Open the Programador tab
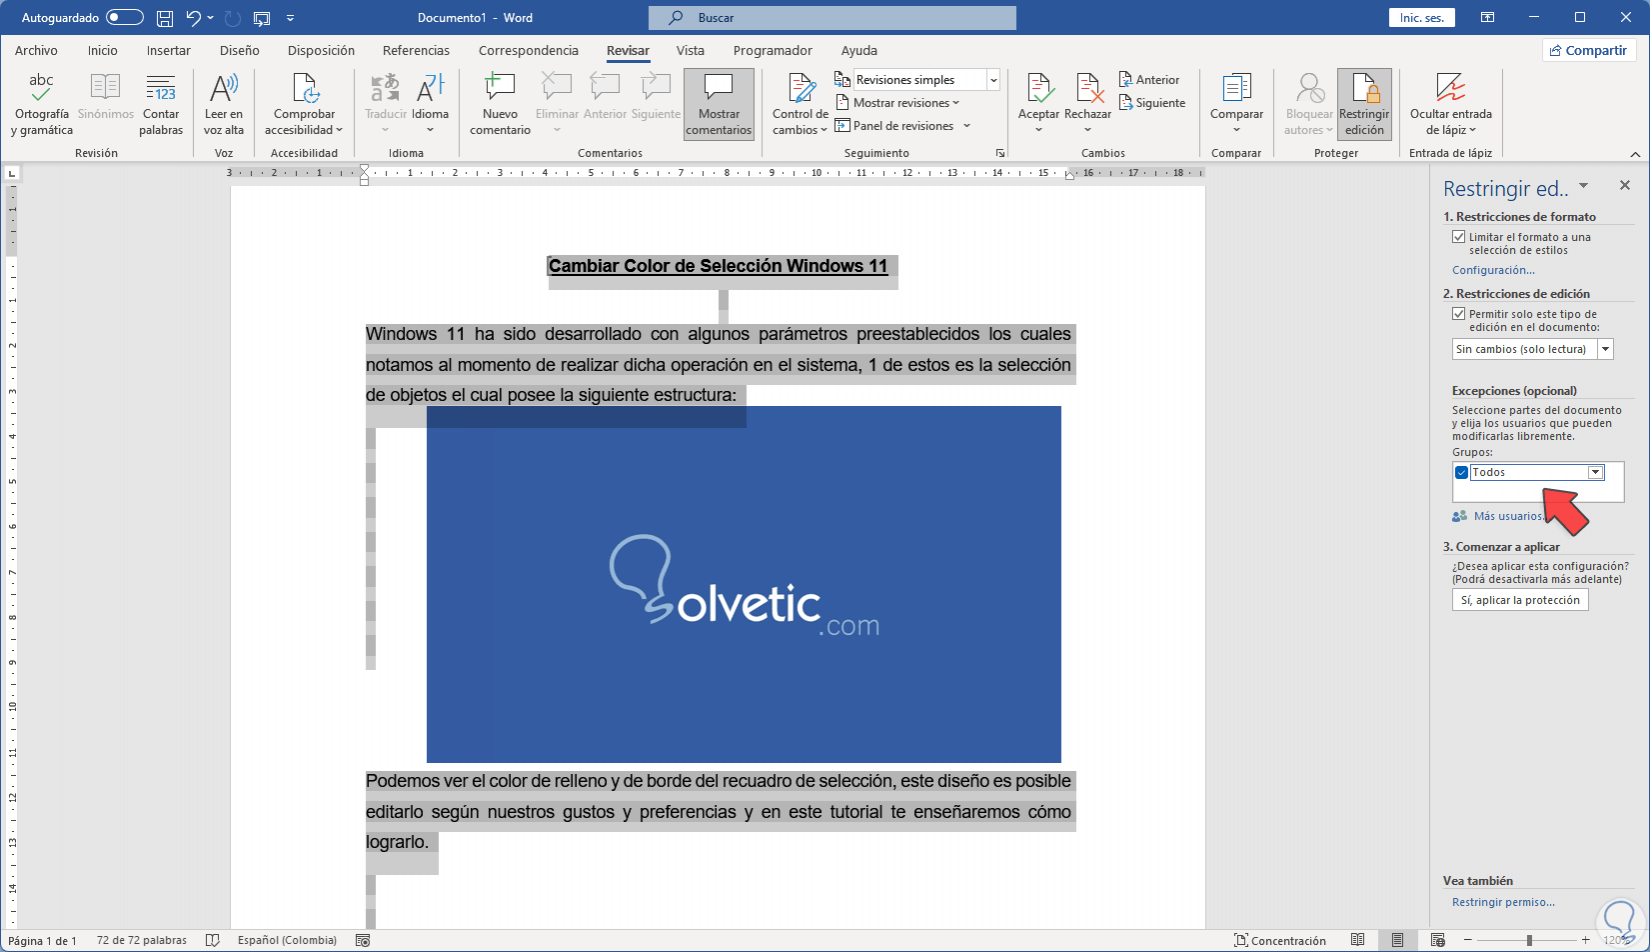 (x=772, y=50)
